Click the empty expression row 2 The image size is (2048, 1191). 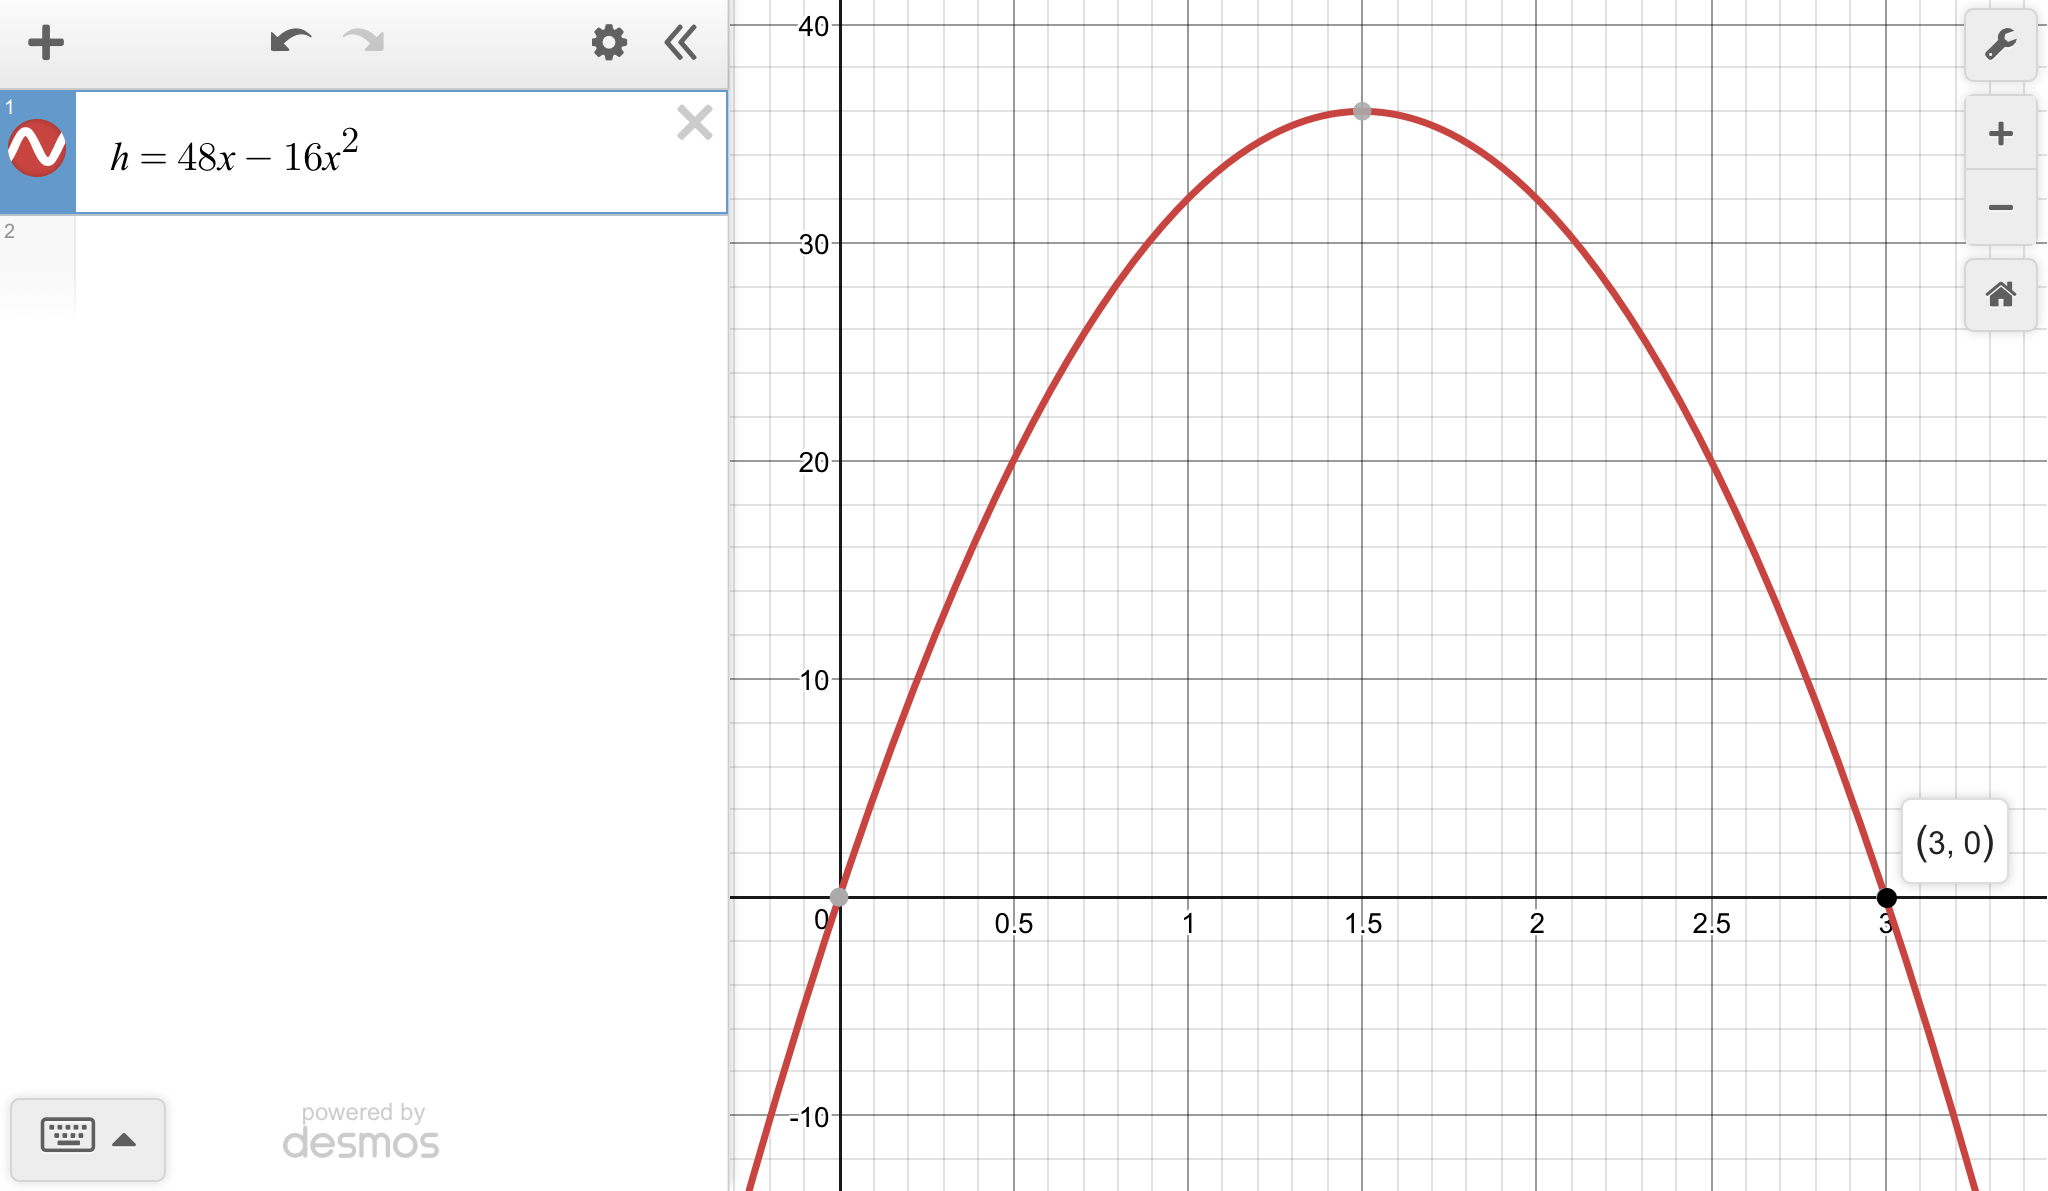pyautogui.click(x=400, y=265)
